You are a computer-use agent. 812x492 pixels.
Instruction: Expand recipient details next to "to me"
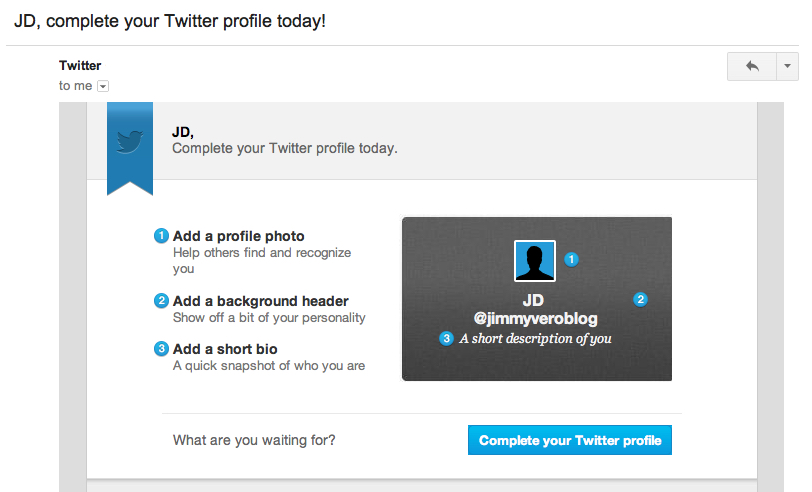(103, 86)
